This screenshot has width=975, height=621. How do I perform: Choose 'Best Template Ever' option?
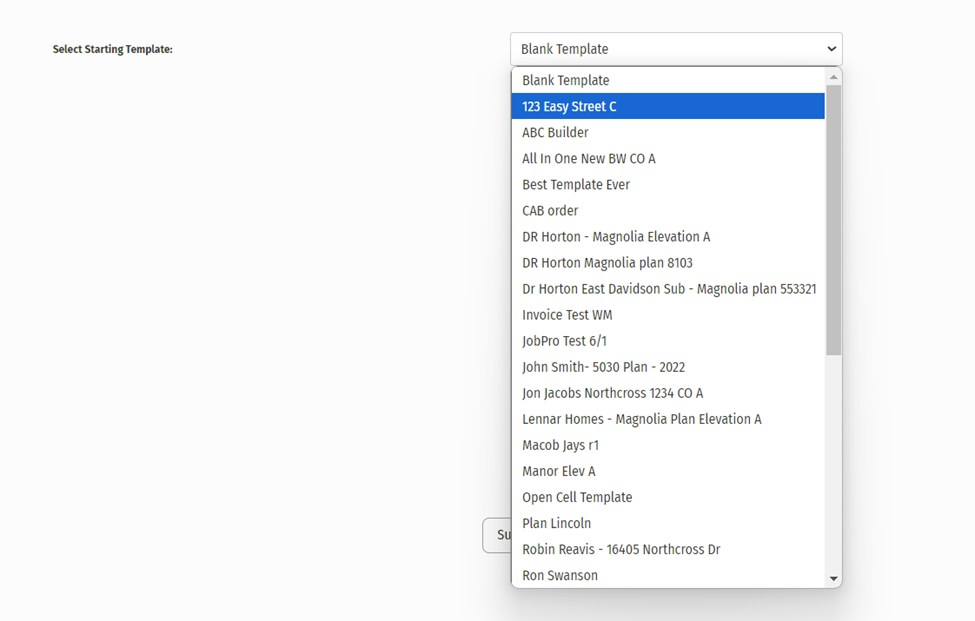(576, 184)
